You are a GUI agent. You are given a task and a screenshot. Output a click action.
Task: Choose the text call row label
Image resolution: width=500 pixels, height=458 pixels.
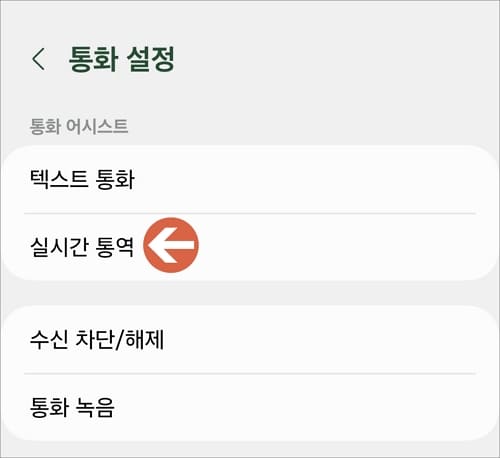pyautogui.click(x=82, y=179)
